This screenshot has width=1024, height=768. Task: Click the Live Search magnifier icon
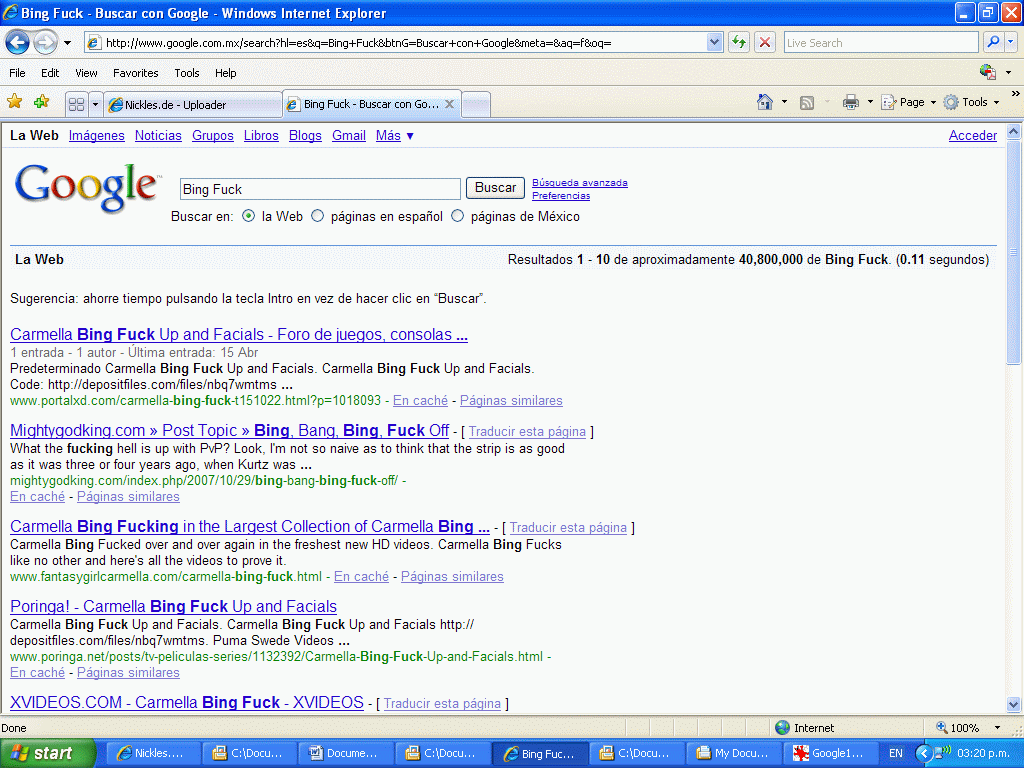[x=993, y=42]
